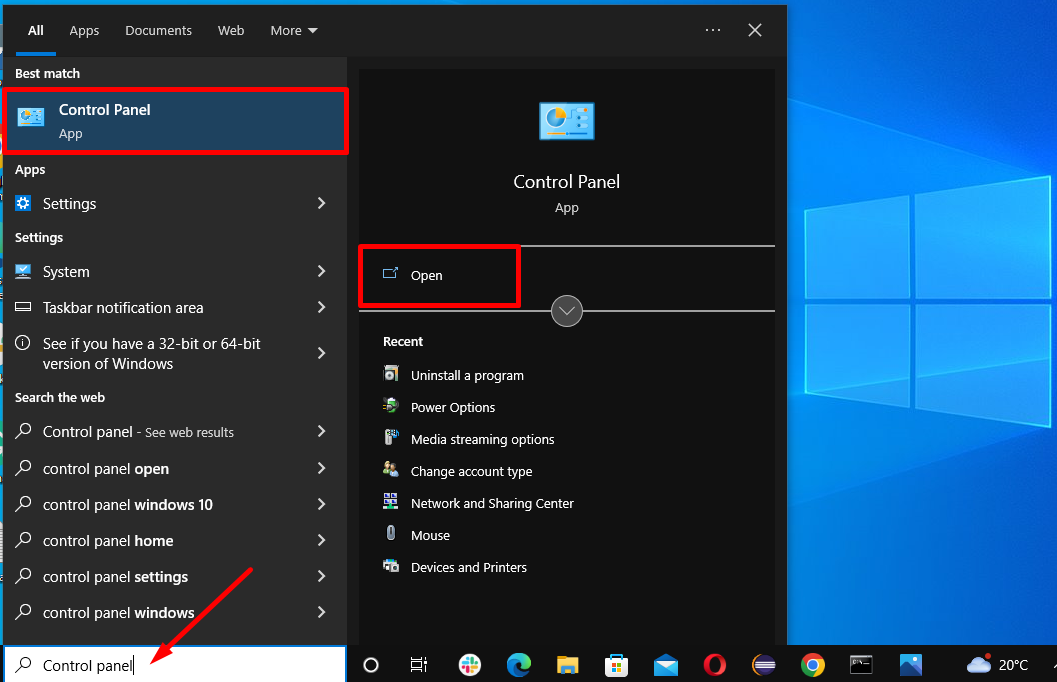The width and height of the screenshot is (1057, 682).
Task: Open the three-dot options menu
Action: [x=713, y=30]
